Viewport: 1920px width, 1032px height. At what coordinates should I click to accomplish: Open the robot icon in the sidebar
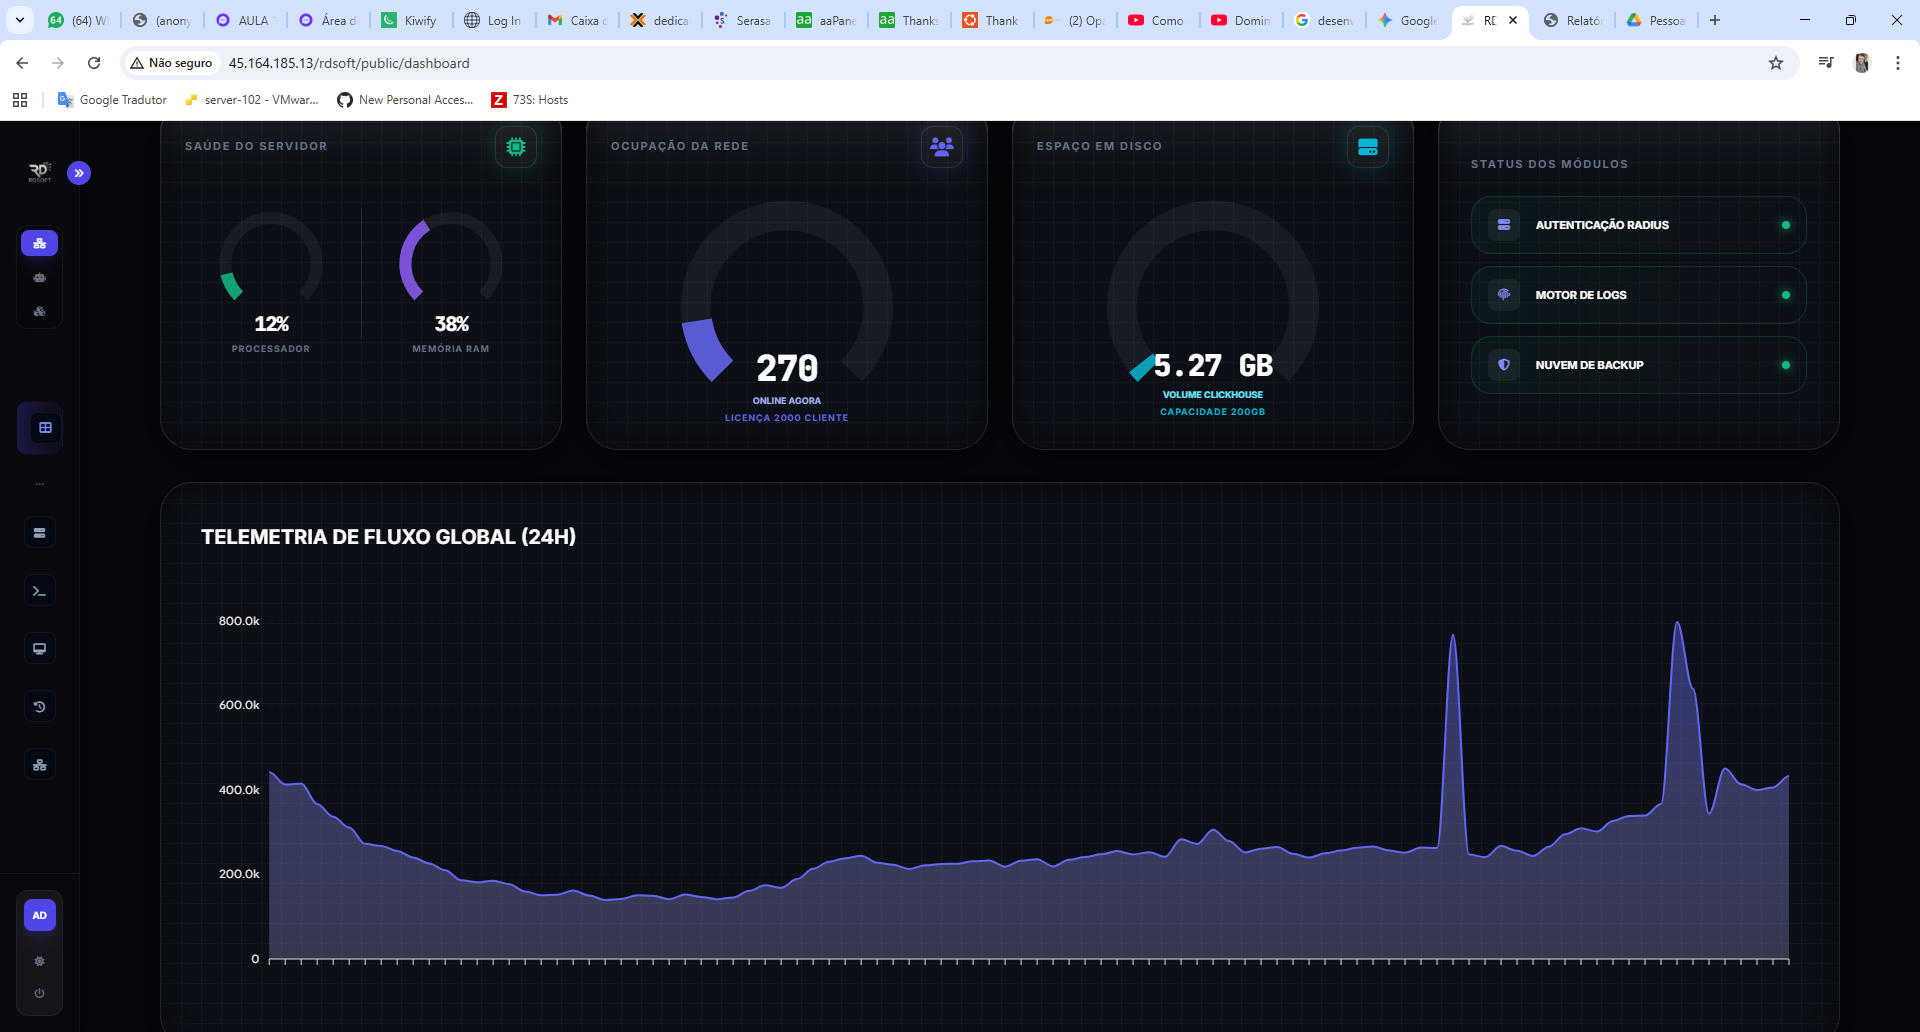[40, 278]
